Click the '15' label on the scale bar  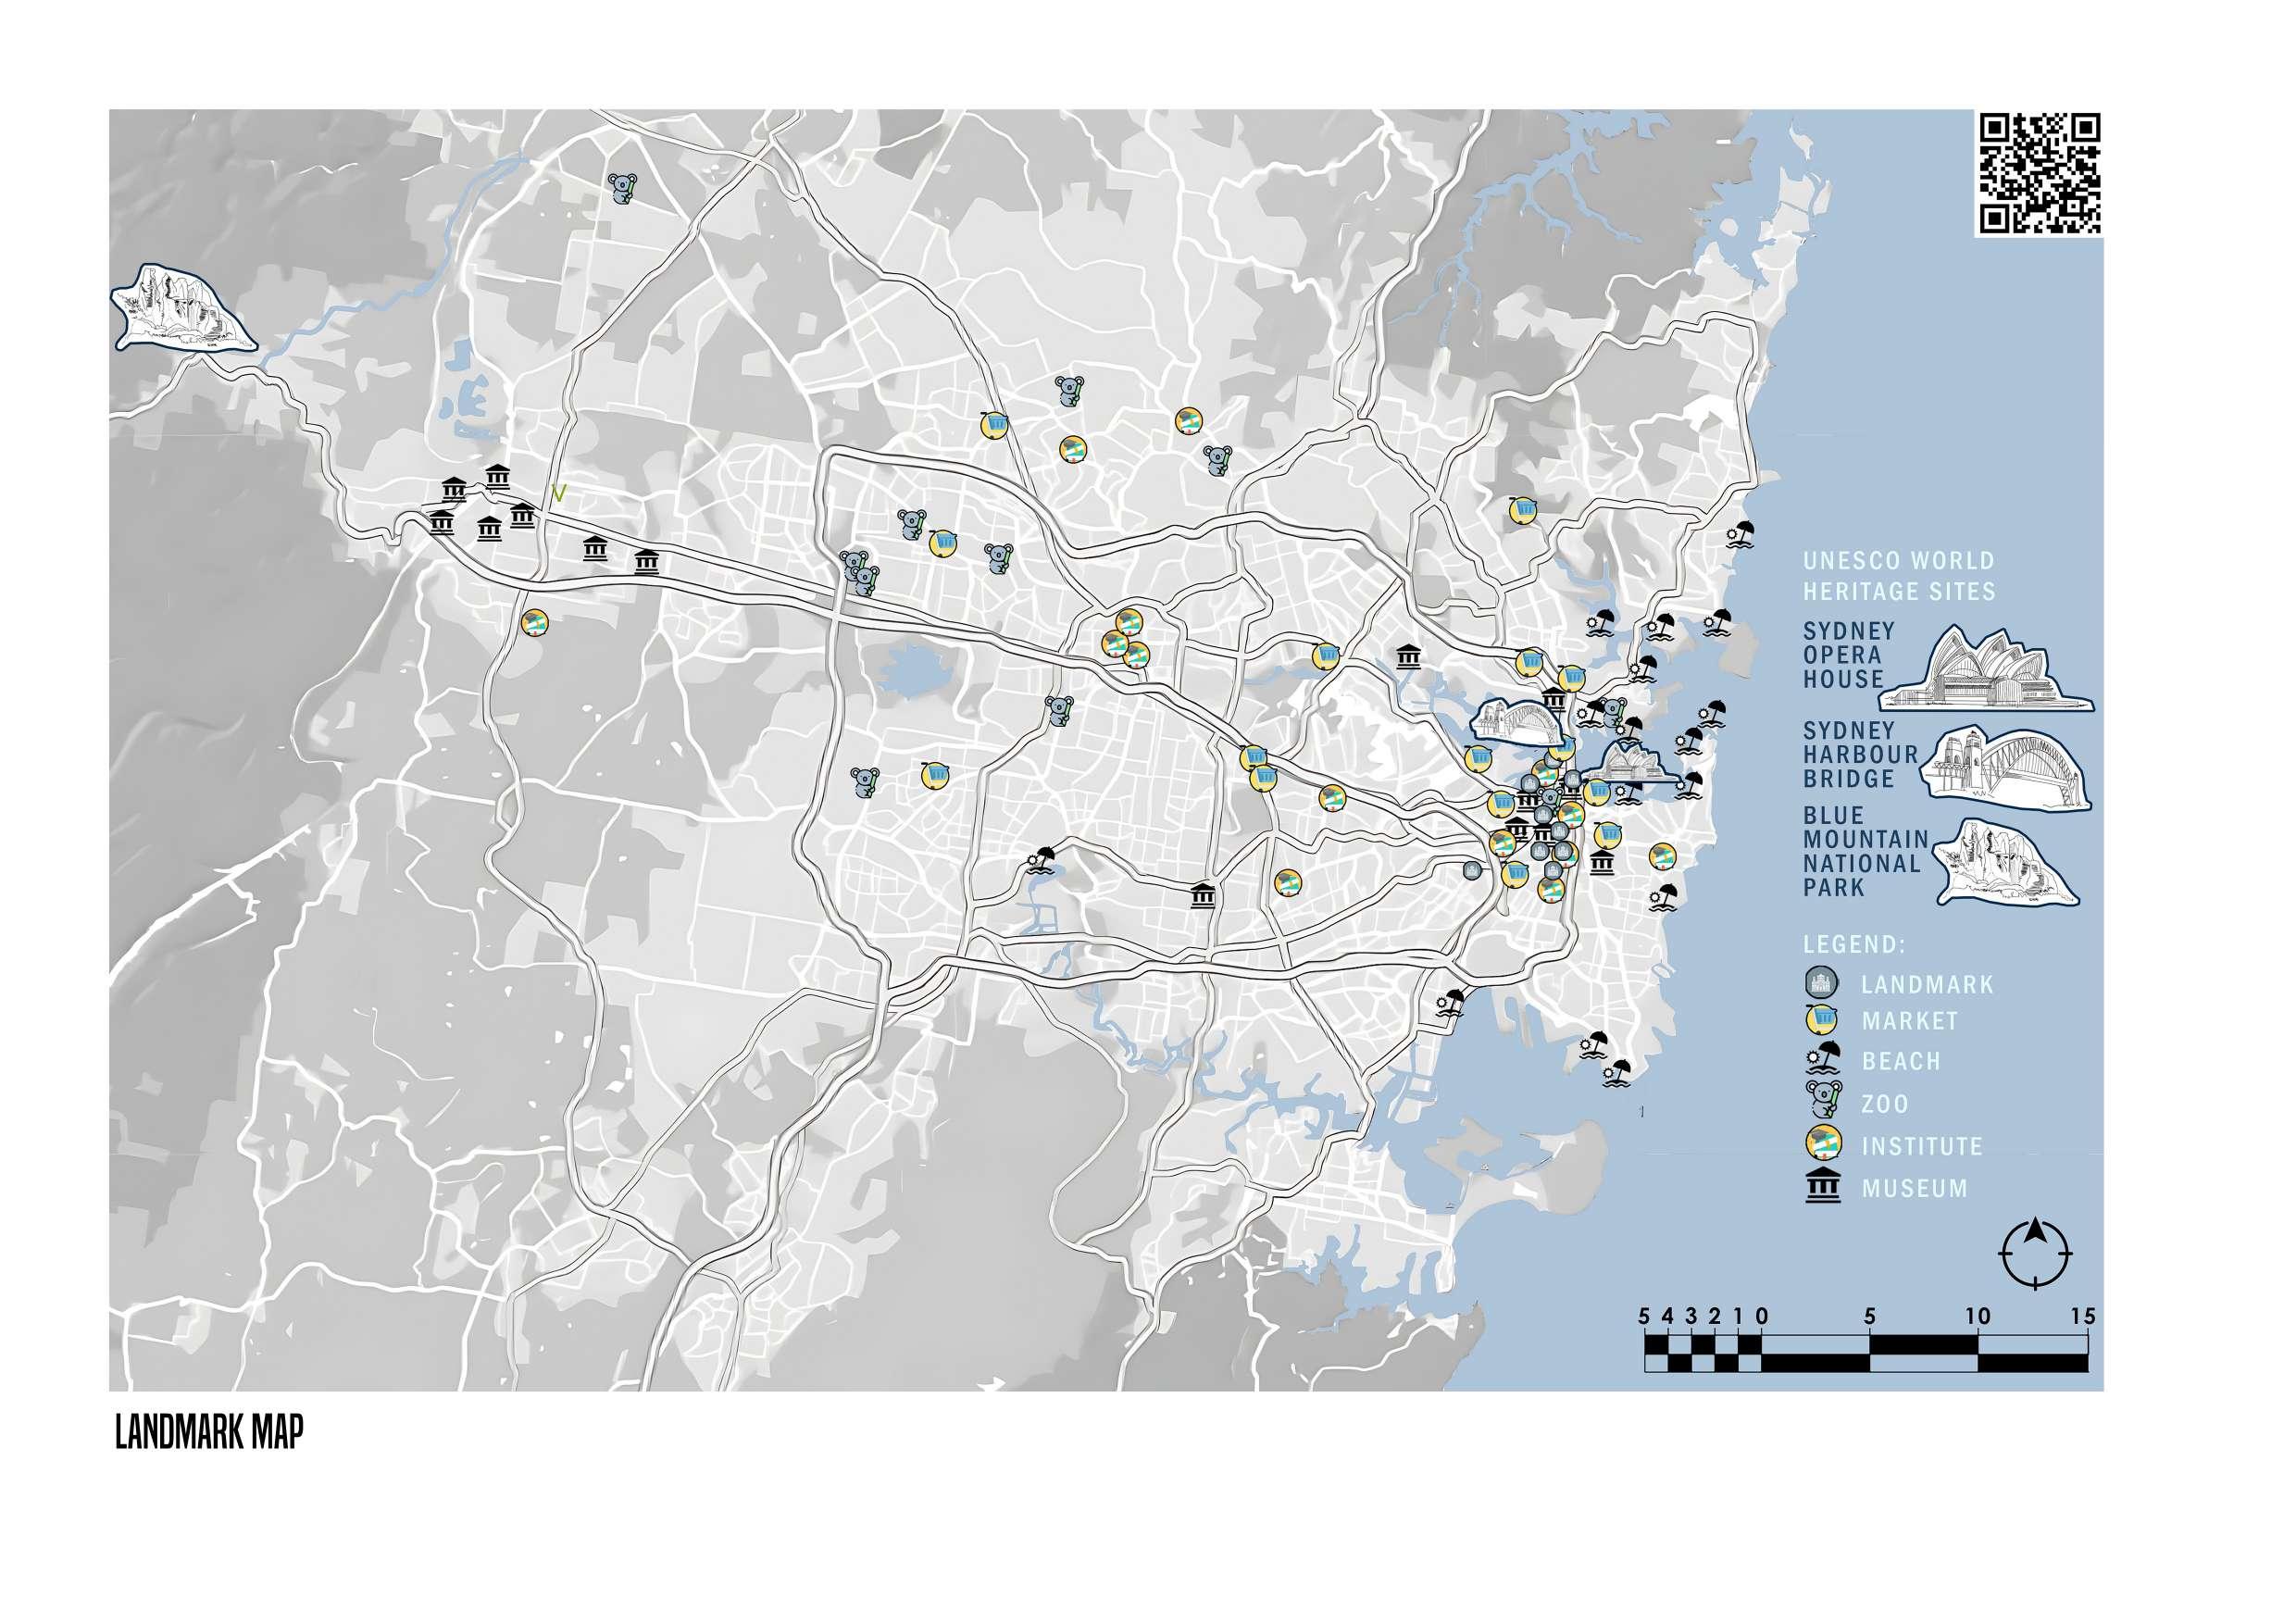[x=2083, y=1316]
